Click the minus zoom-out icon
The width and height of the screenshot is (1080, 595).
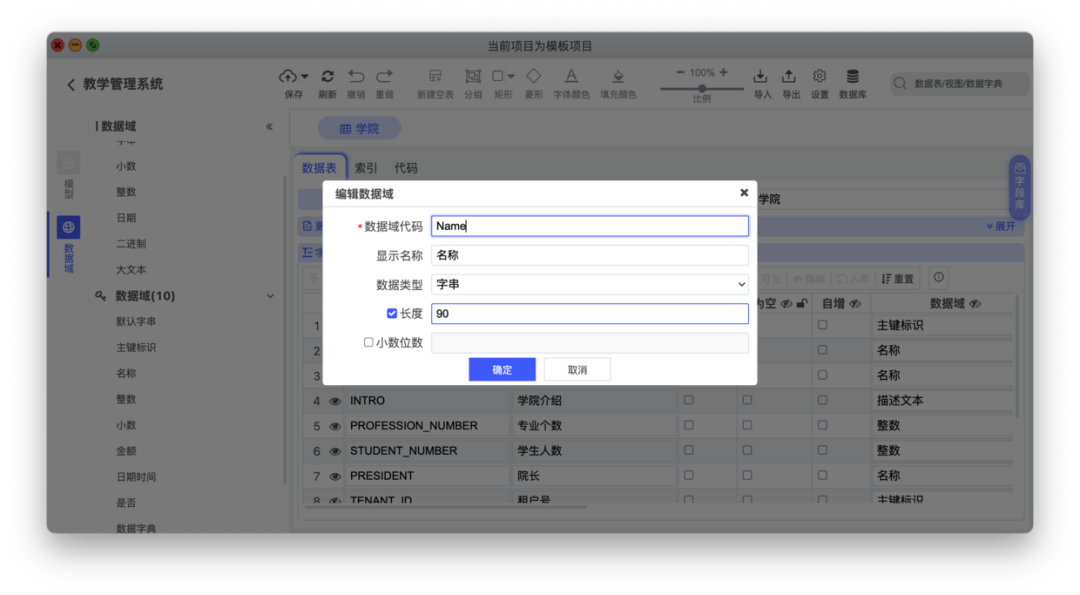click(x=681, y=72)
